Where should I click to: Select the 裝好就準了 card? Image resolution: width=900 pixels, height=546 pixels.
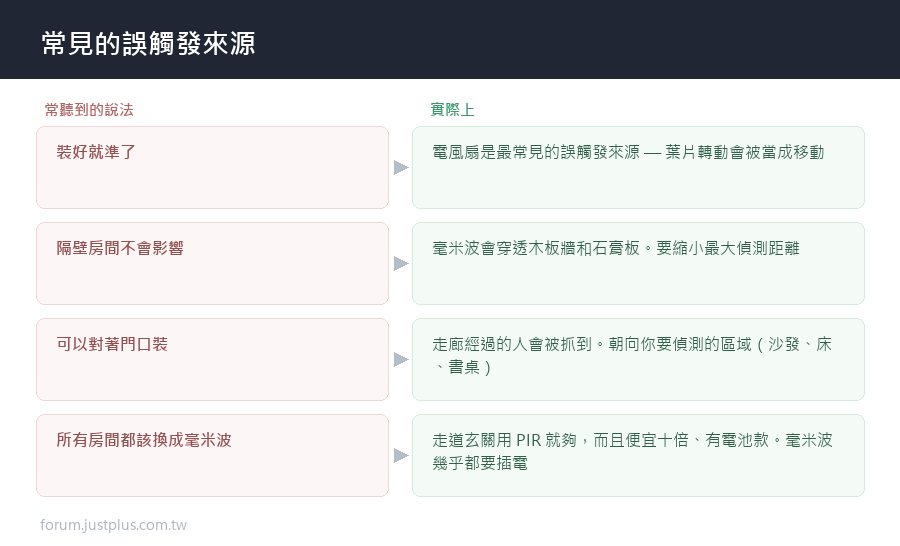point(212,168)
